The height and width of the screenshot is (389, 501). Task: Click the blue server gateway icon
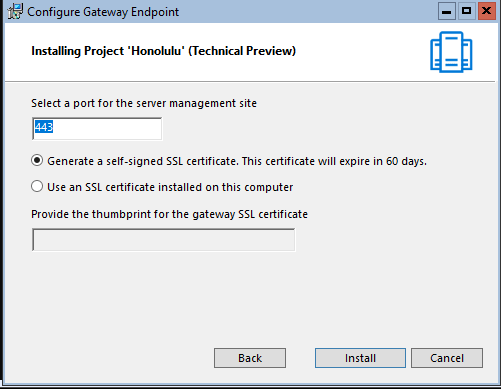click(451, 52)
